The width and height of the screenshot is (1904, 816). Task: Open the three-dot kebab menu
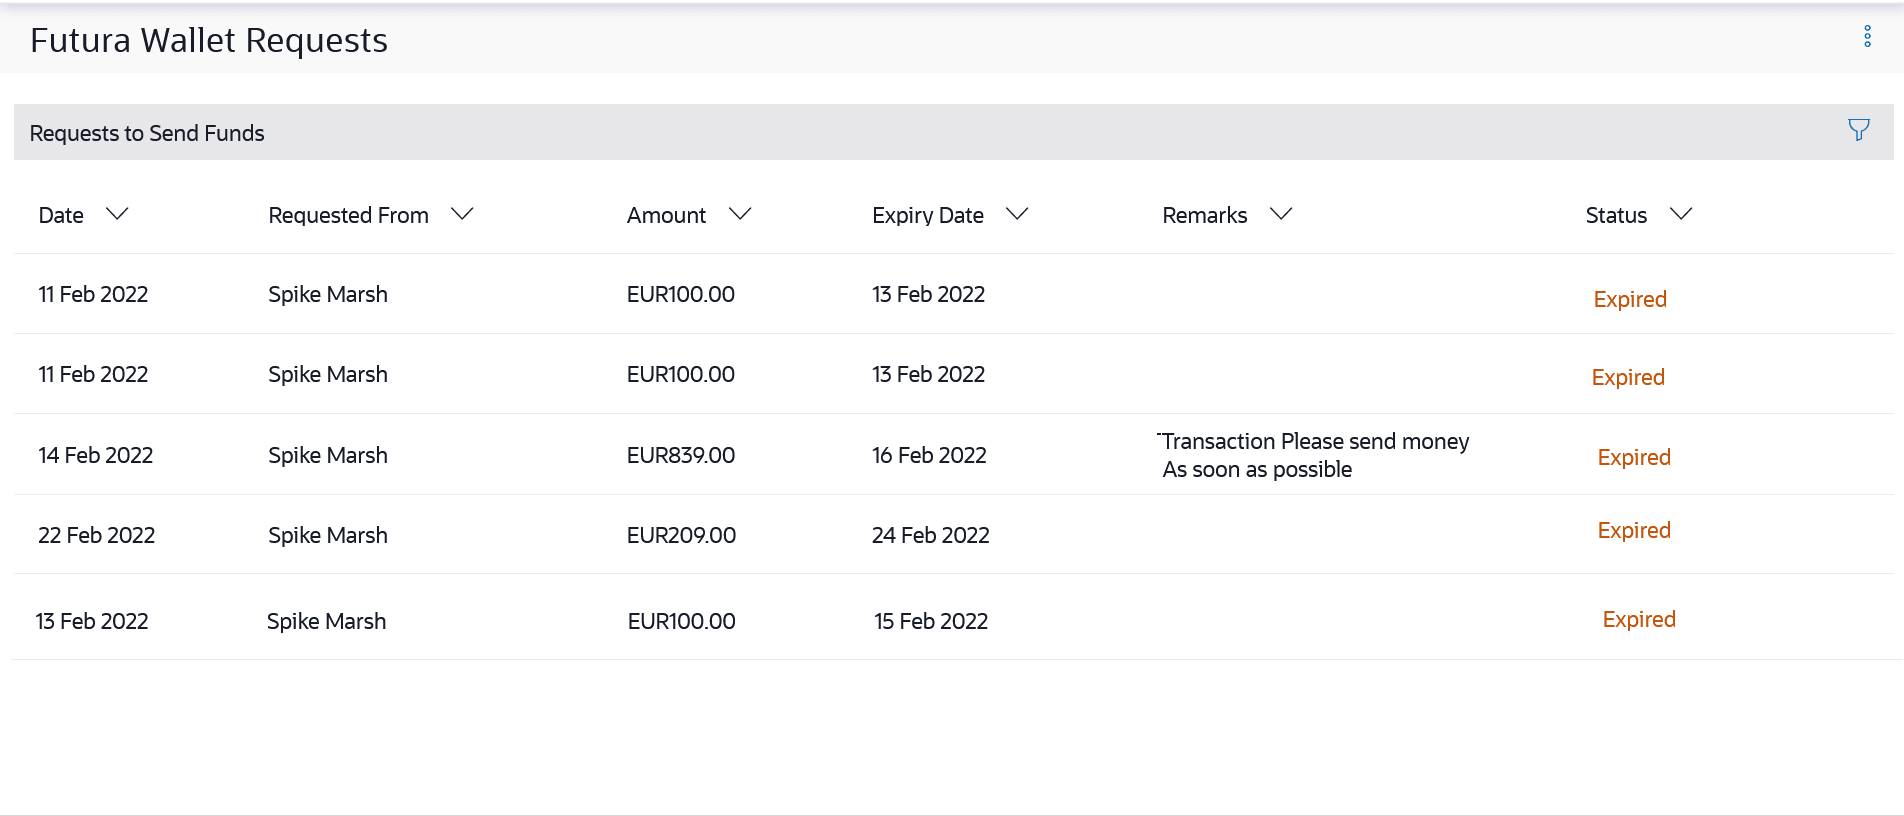(1867, 37)
